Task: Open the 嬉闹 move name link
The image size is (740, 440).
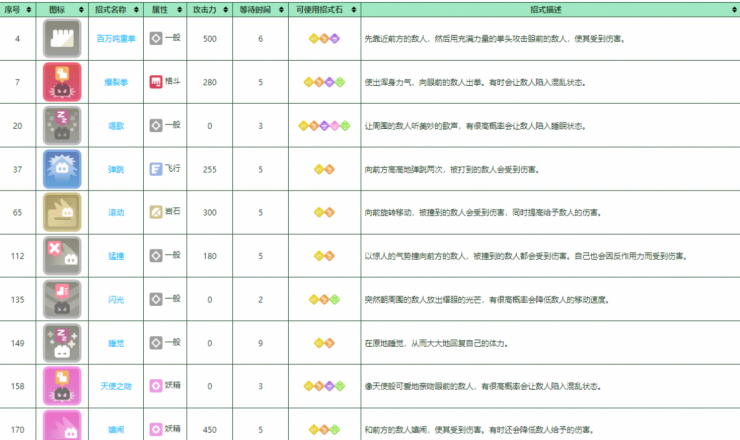Action: point(116,429)
